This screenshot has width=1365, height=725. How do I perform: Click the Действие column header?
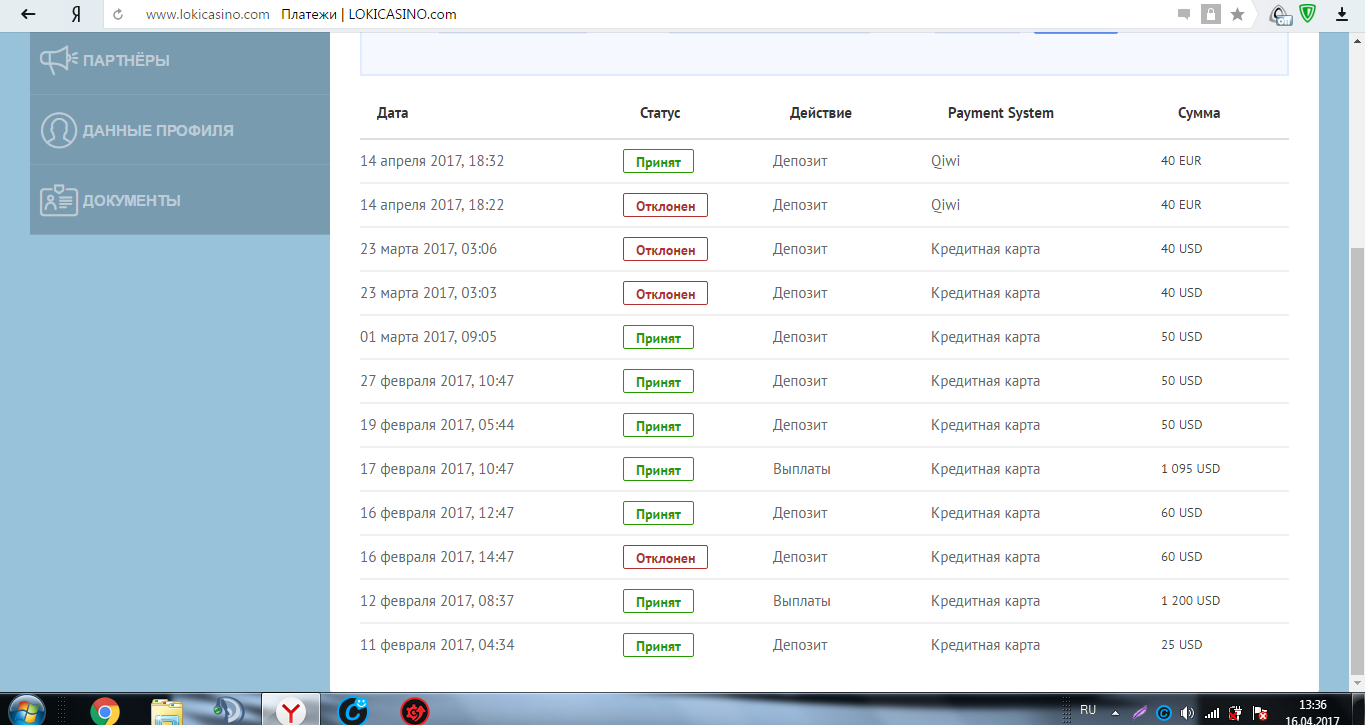[x=821, y=113]
